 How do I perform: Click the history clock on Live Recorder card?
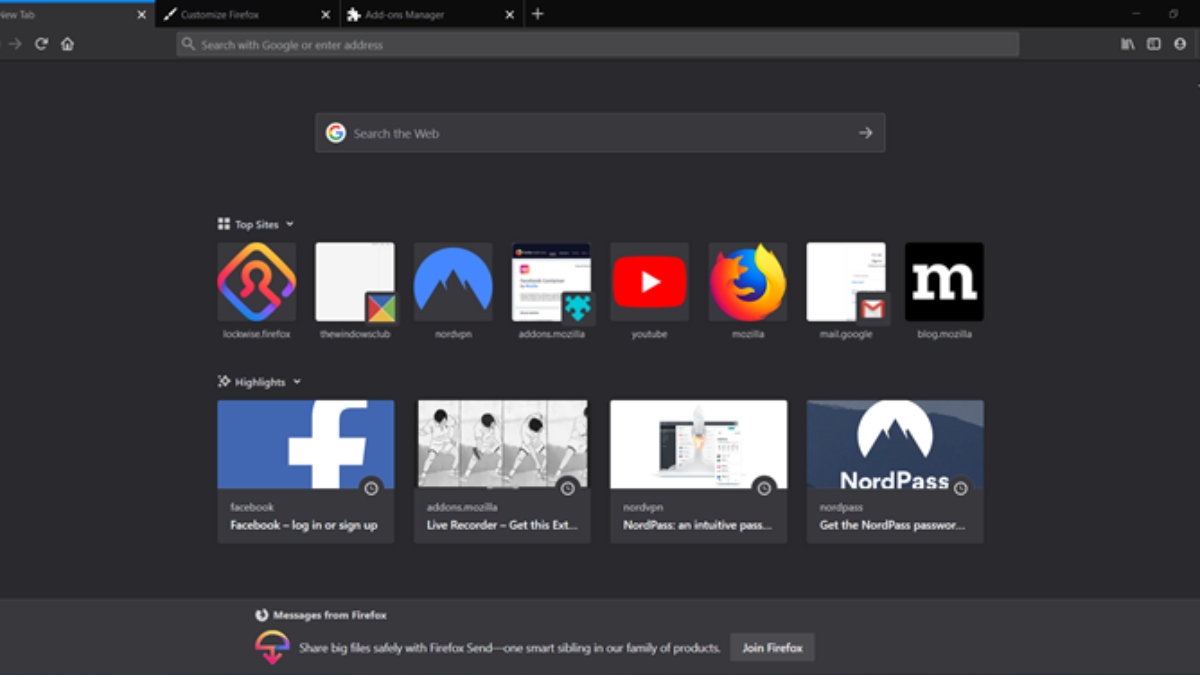coord(568,488)
